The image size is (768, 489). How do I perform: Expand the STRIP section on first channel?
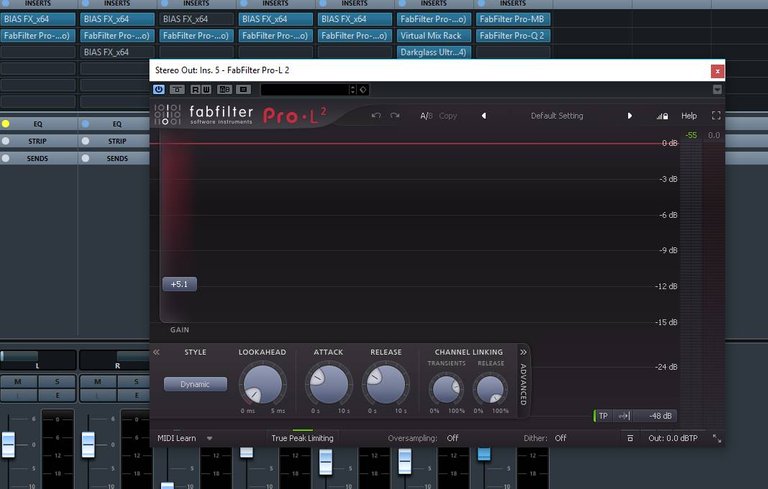37,141
